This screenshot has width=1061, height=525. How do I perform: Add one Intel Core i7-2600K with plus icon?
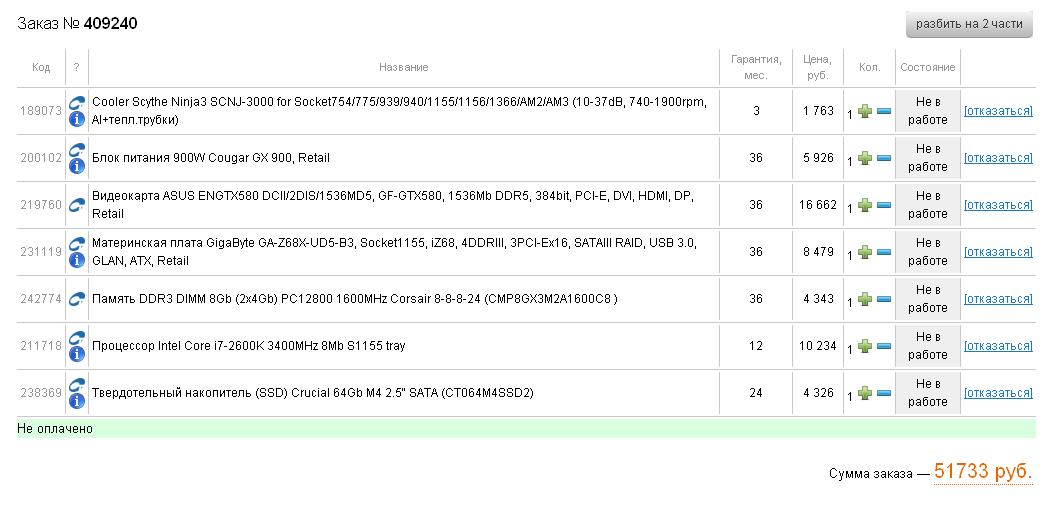point(864,346)
